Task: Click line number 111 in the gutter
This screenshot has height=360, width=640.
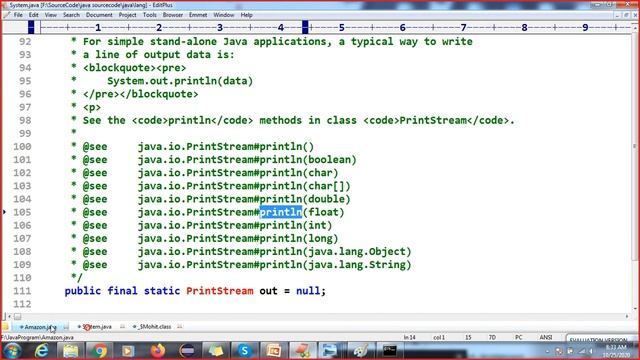Action: coord(22,291)
